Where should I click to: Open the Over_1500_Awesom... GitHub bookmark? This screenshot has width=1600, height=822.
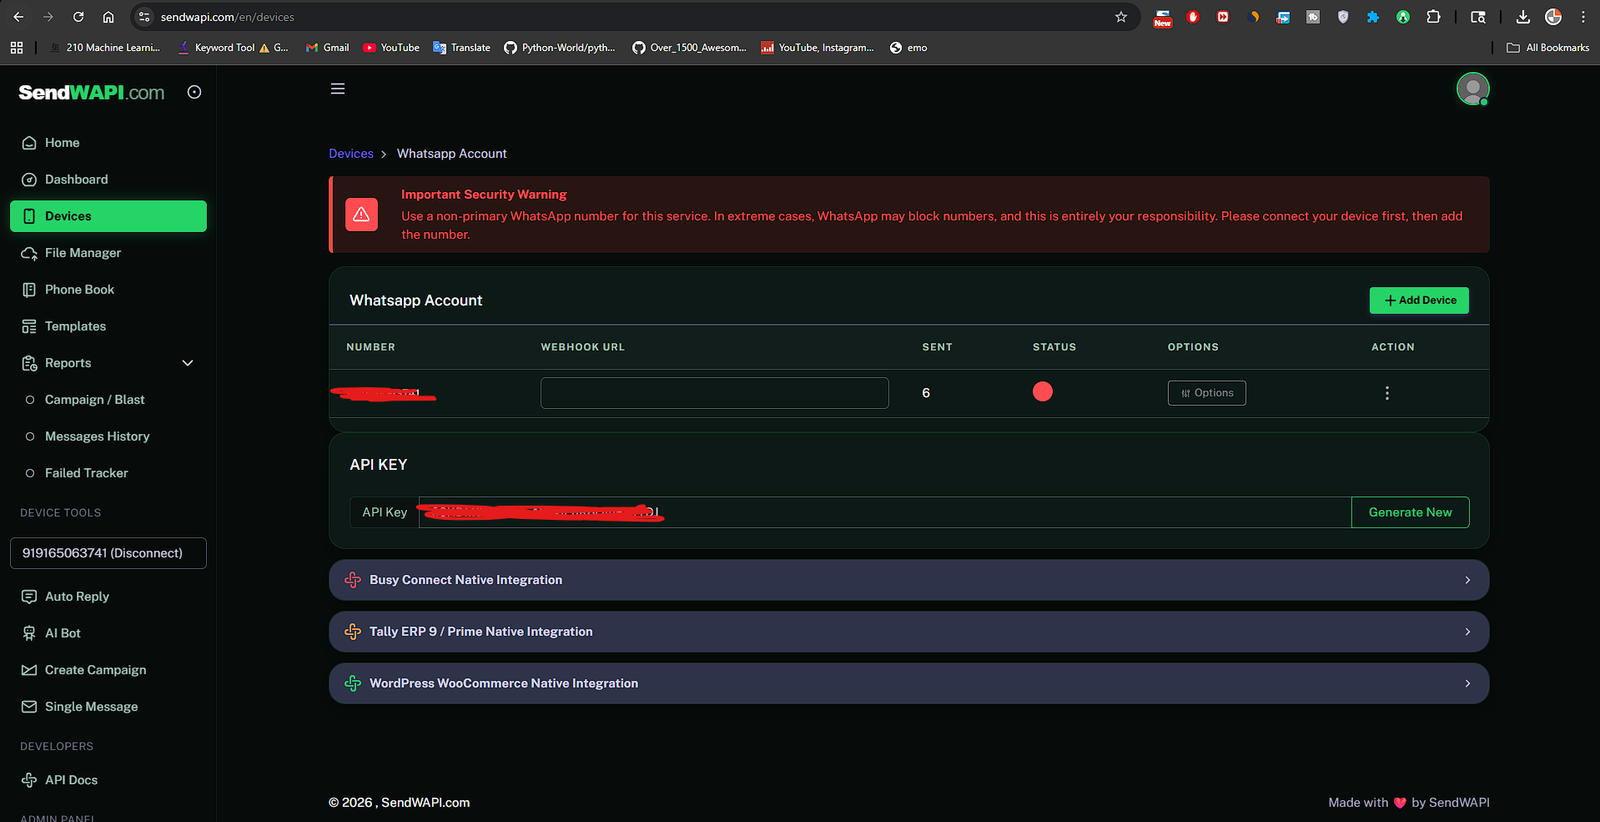point(689,47)
